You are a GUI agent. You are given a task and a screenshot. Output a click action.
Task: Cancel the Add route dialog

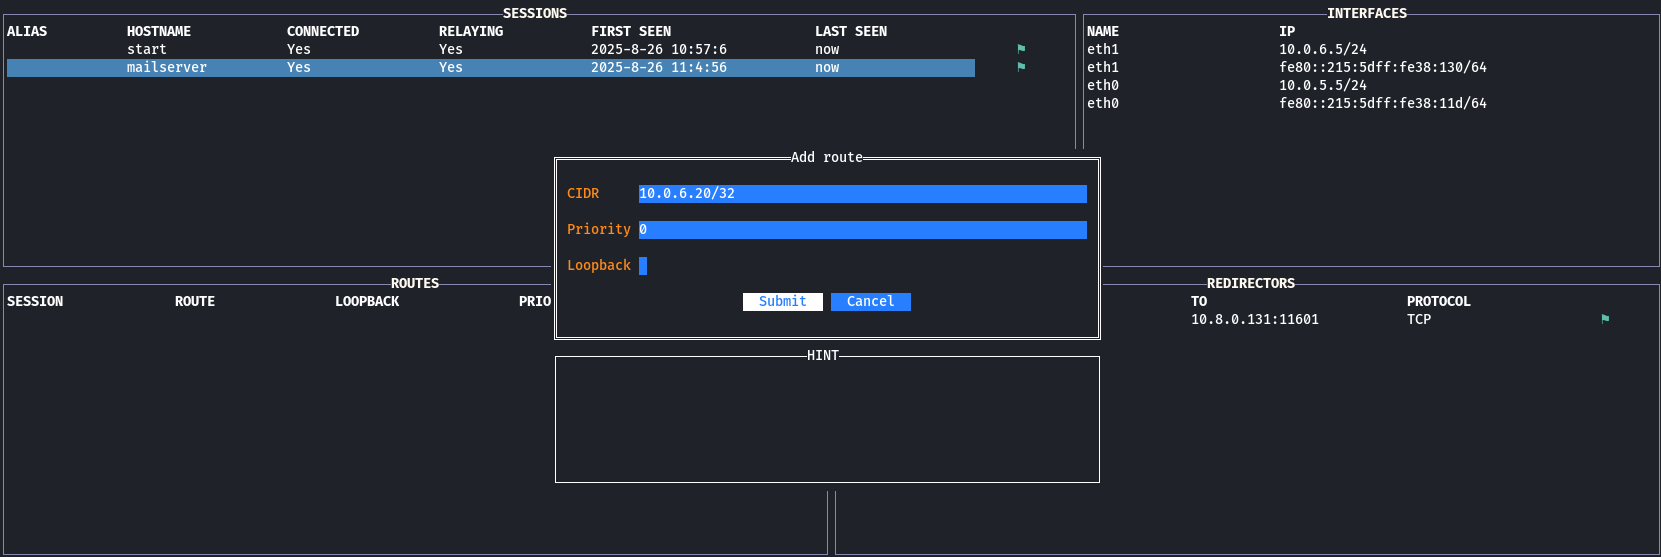click(871, 301)
